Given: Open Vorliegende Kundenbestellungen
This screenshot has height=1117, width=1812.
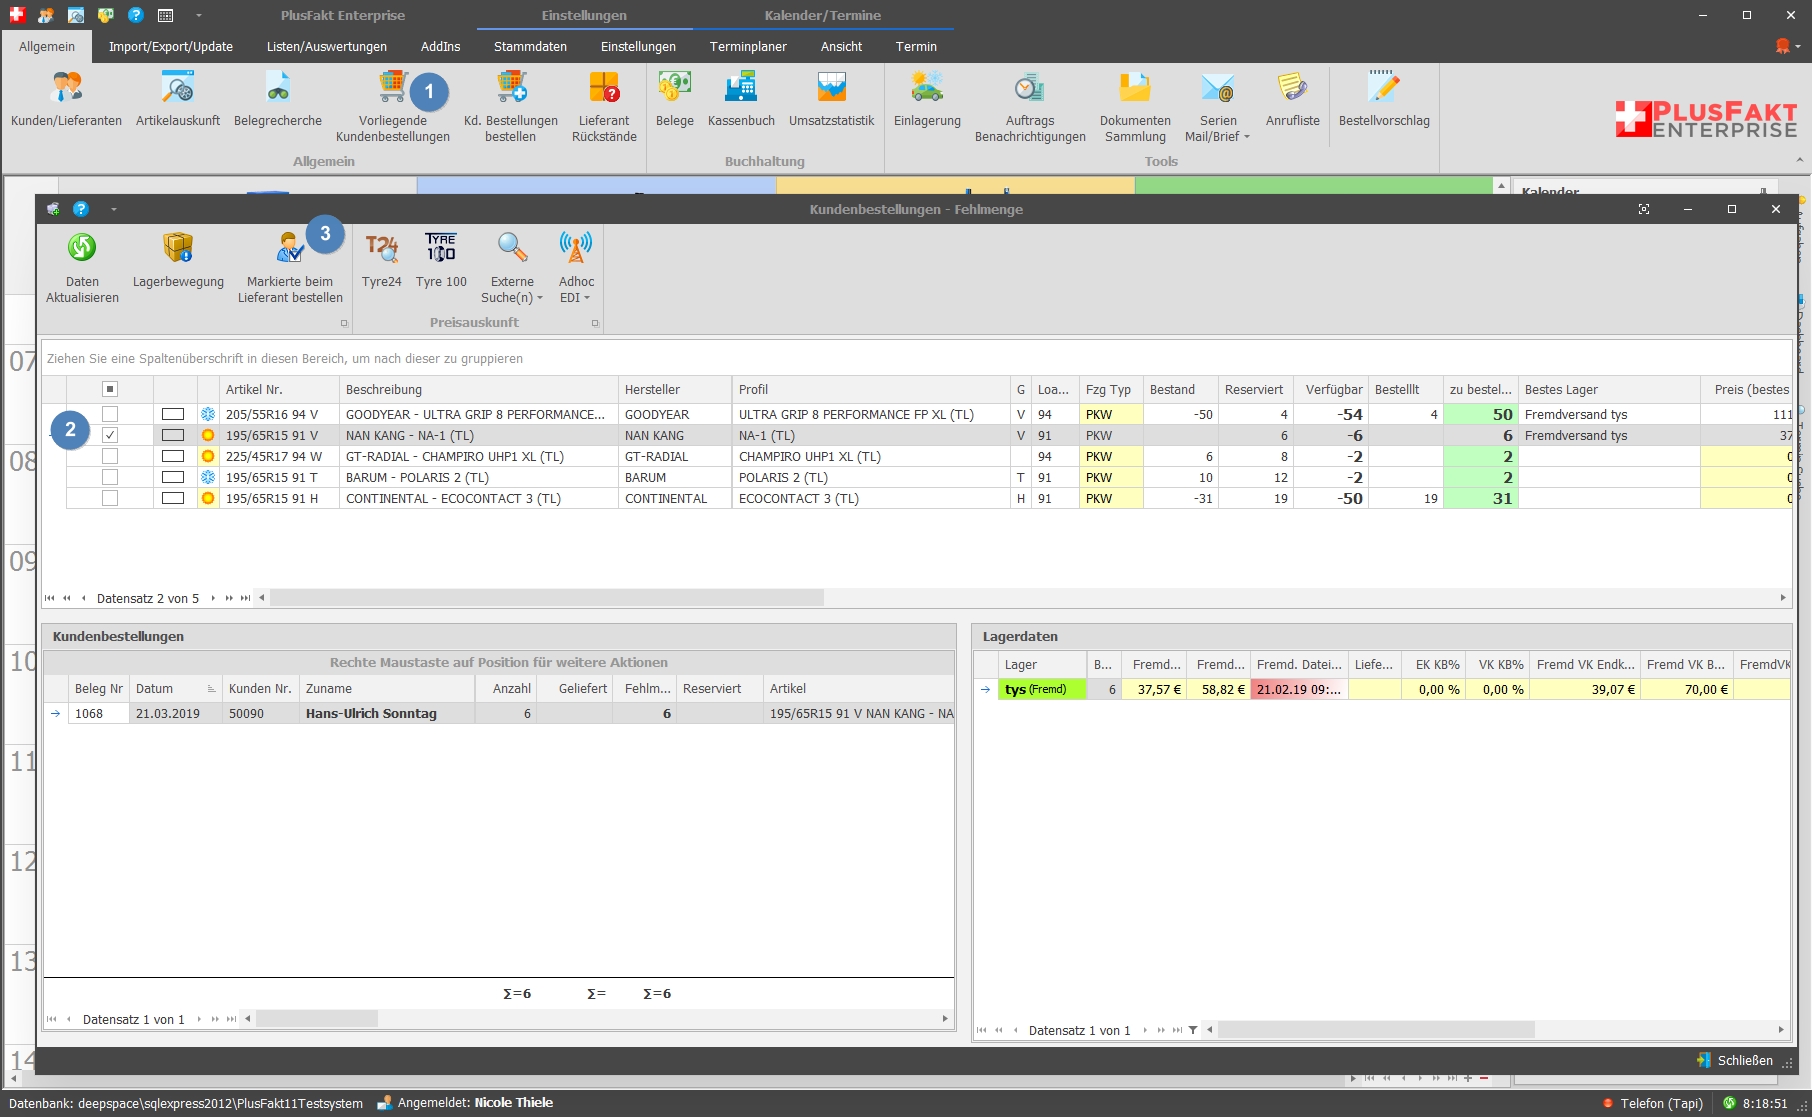Looking at the screenshot, I should [393, 106].
